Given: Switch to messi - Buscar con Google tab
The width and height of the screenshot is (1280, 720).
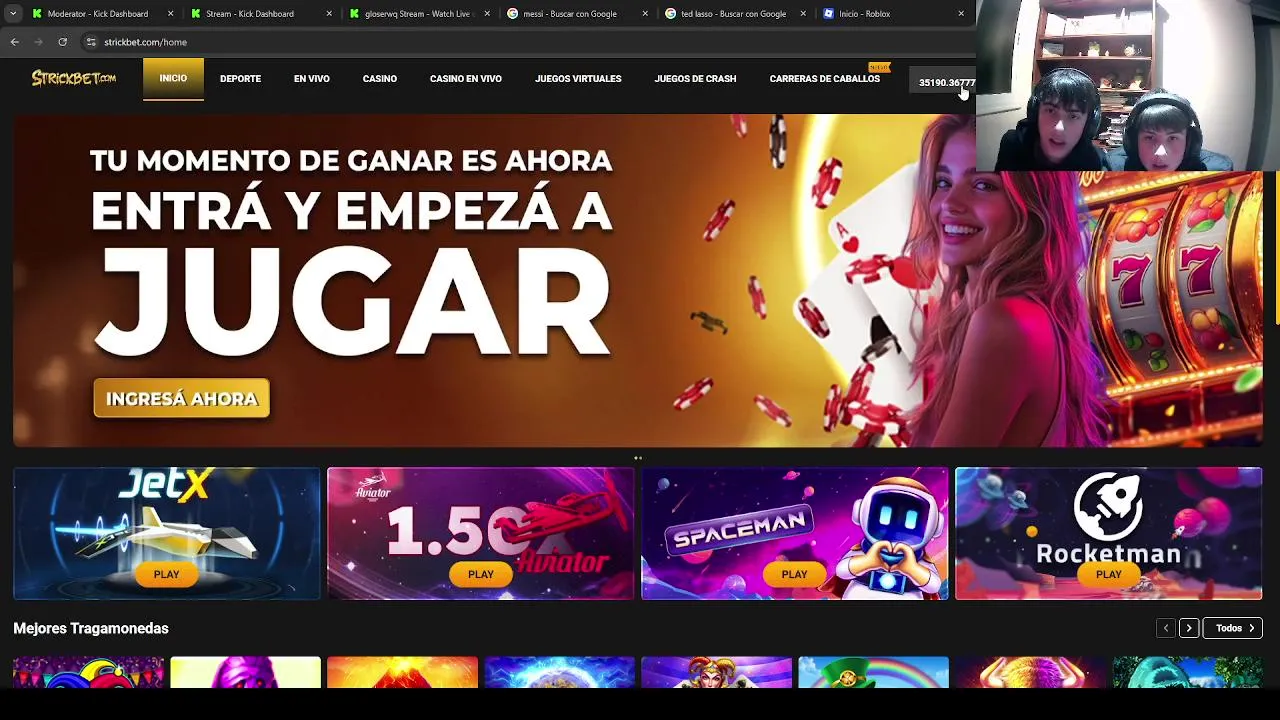Looking at the screenshot, I should [x=570, y=14].
